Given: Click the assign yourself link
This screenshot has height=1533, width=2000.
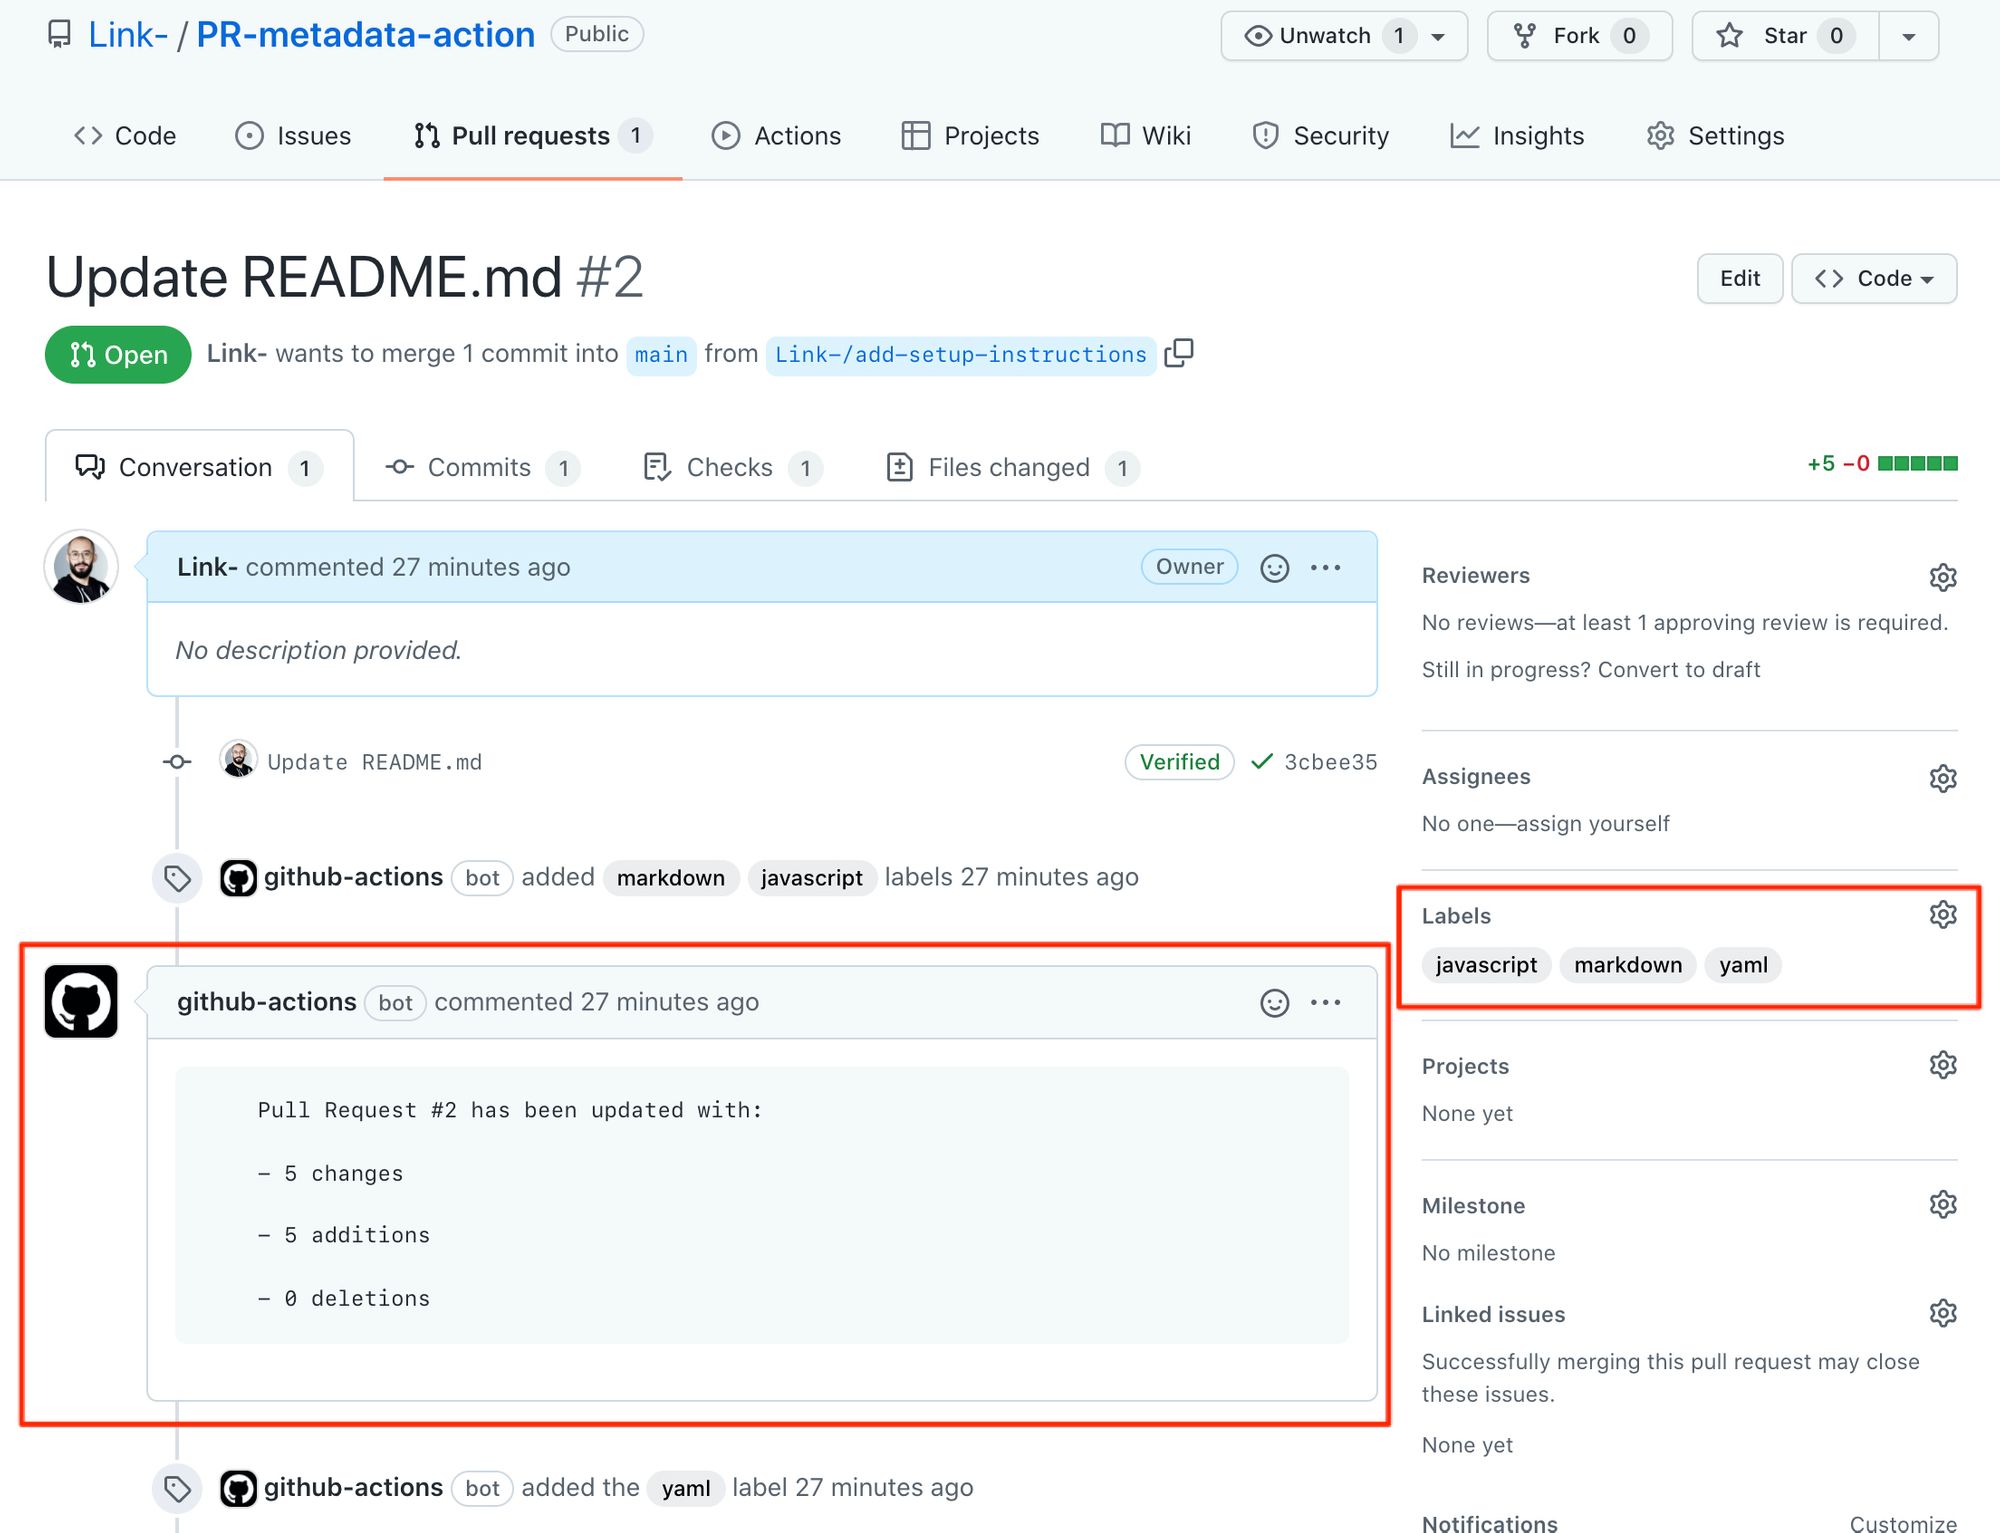Looking at the screenshot, I should [x=1592, y=824].
